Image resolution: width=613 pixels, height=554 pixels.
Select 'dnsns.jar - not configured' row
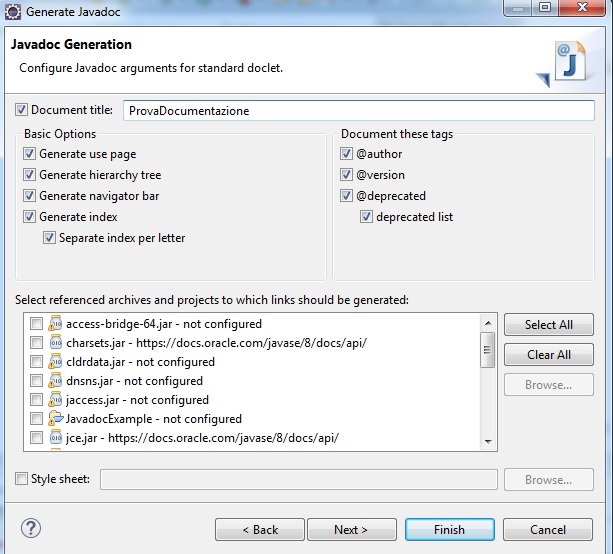134,381
